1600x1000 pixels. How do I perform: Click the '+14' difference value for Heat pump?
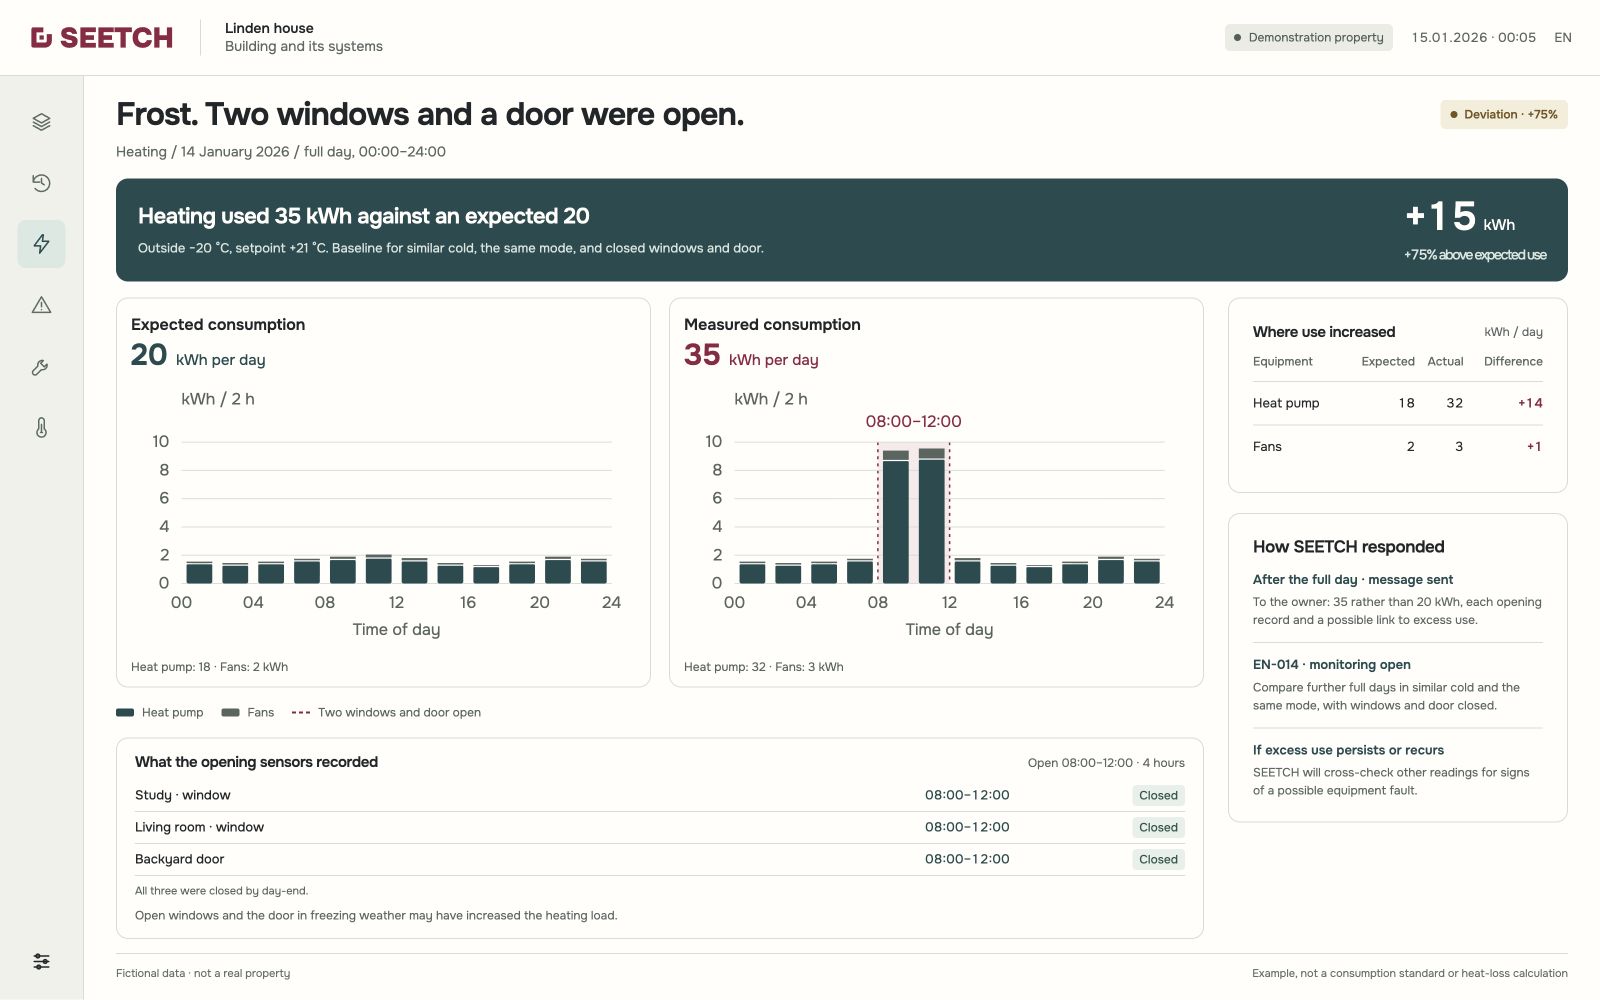[1530, 403]
